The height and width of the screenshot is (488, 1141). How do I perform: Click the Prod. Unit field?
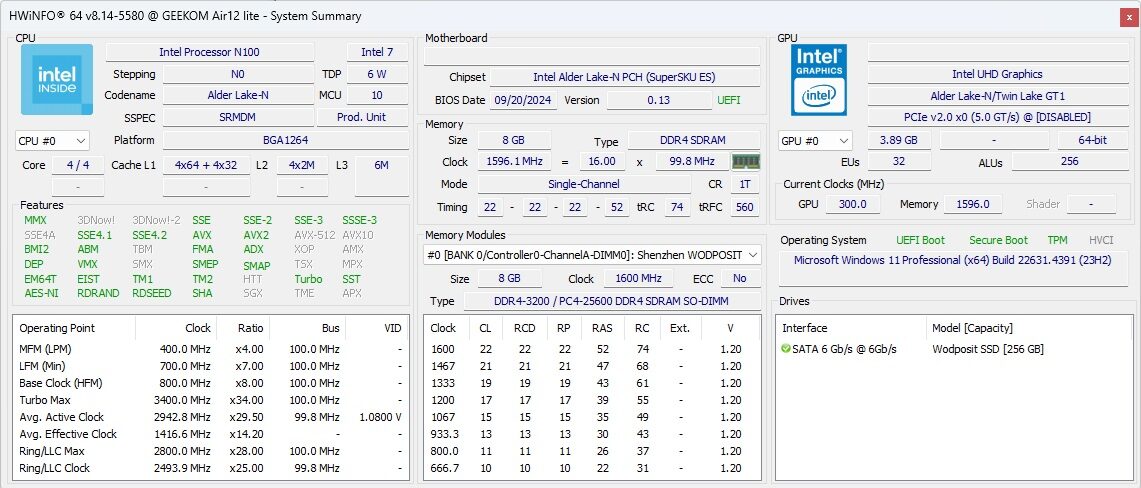(x=362, y=117)
